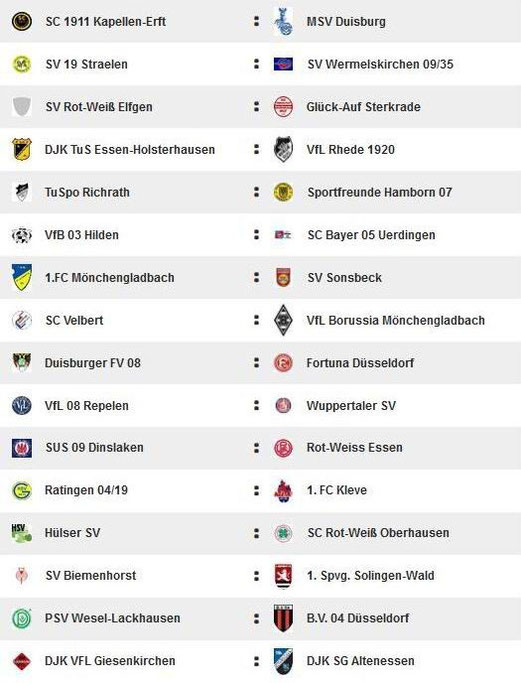Click the SC 1911 Kapellen-Erft logo
521x683 pixels.
tap(22, 21)
